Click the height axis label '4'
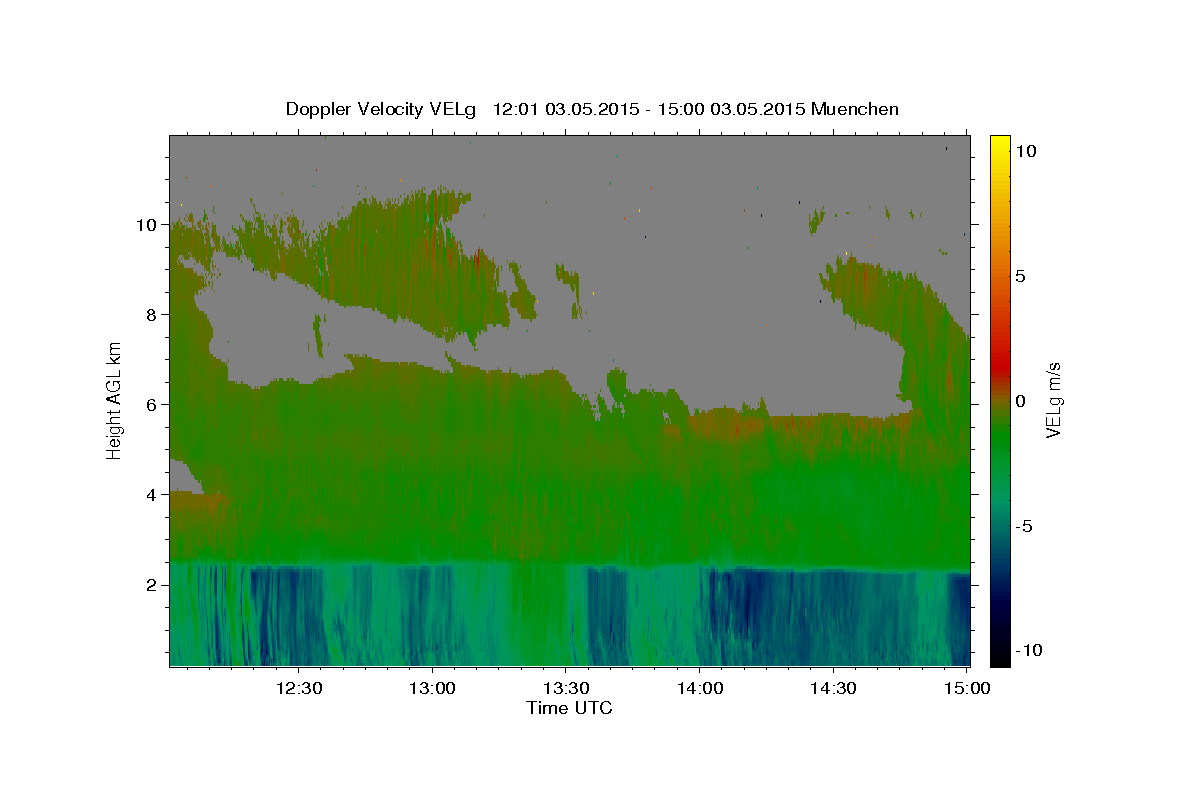 (151, 495)
